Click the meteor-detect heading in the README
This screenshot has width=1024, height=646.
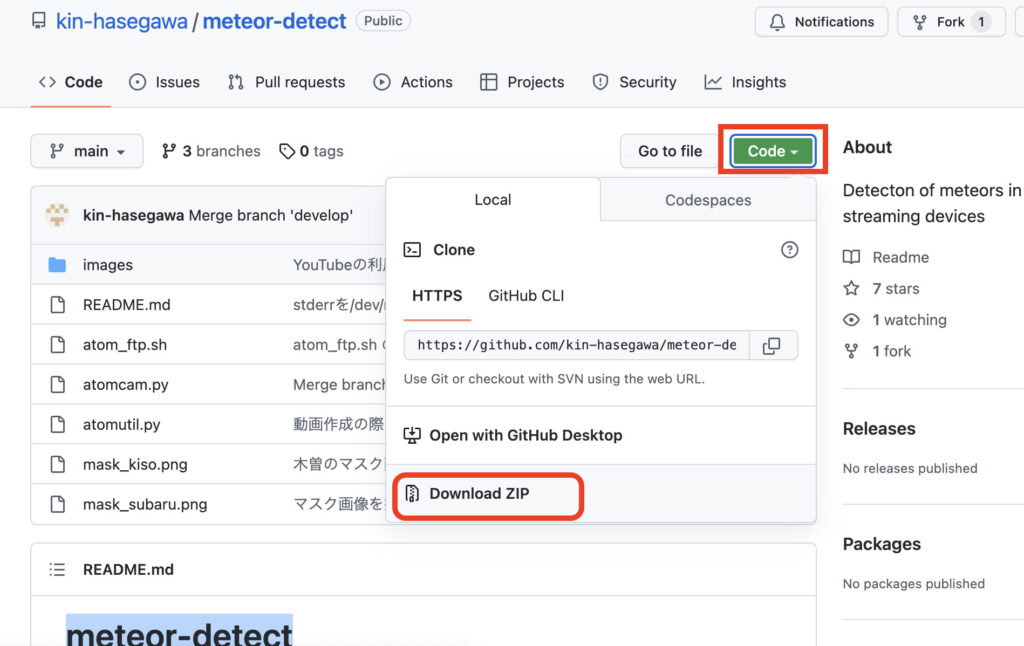(180, 632)
